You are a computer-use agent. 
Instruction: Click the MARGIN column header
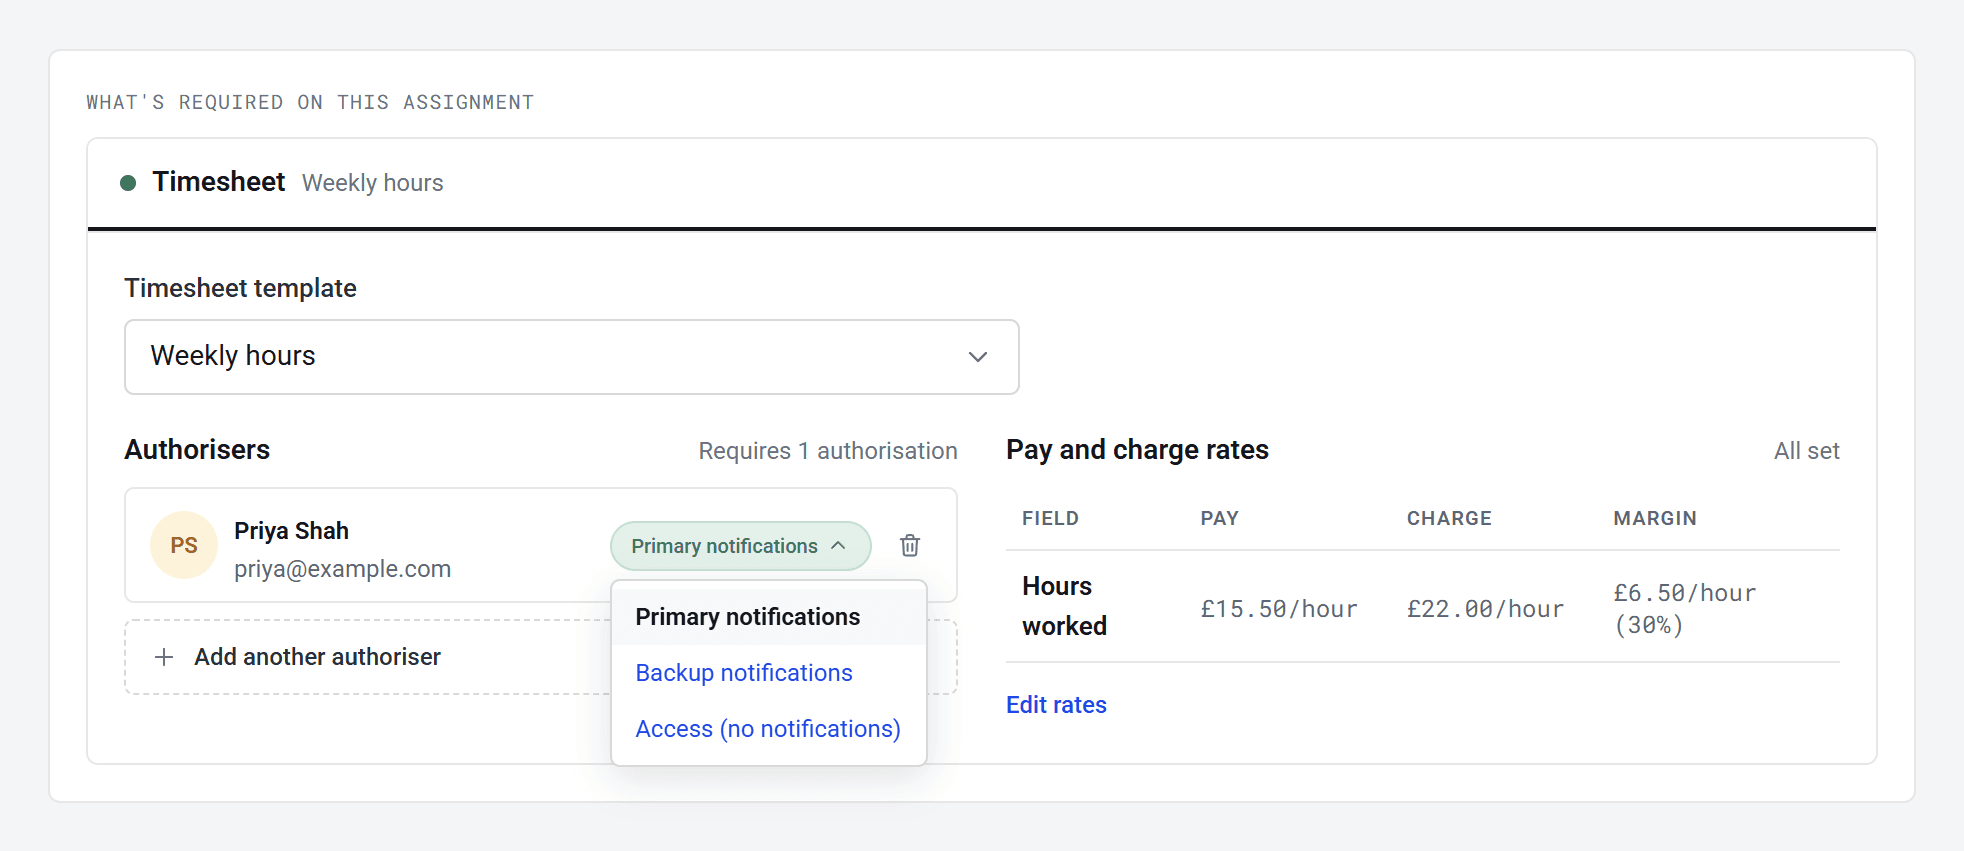click(x=1655, y=518)
